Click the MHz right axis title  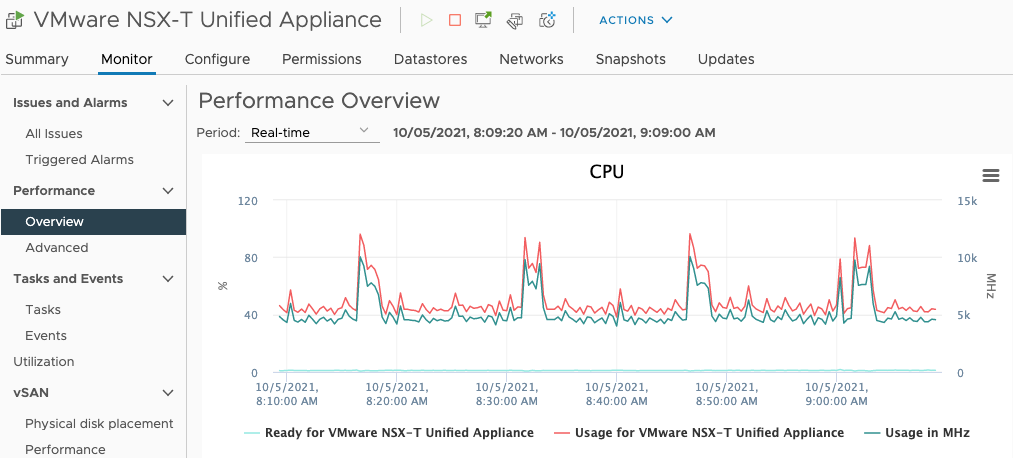point(990,286)
